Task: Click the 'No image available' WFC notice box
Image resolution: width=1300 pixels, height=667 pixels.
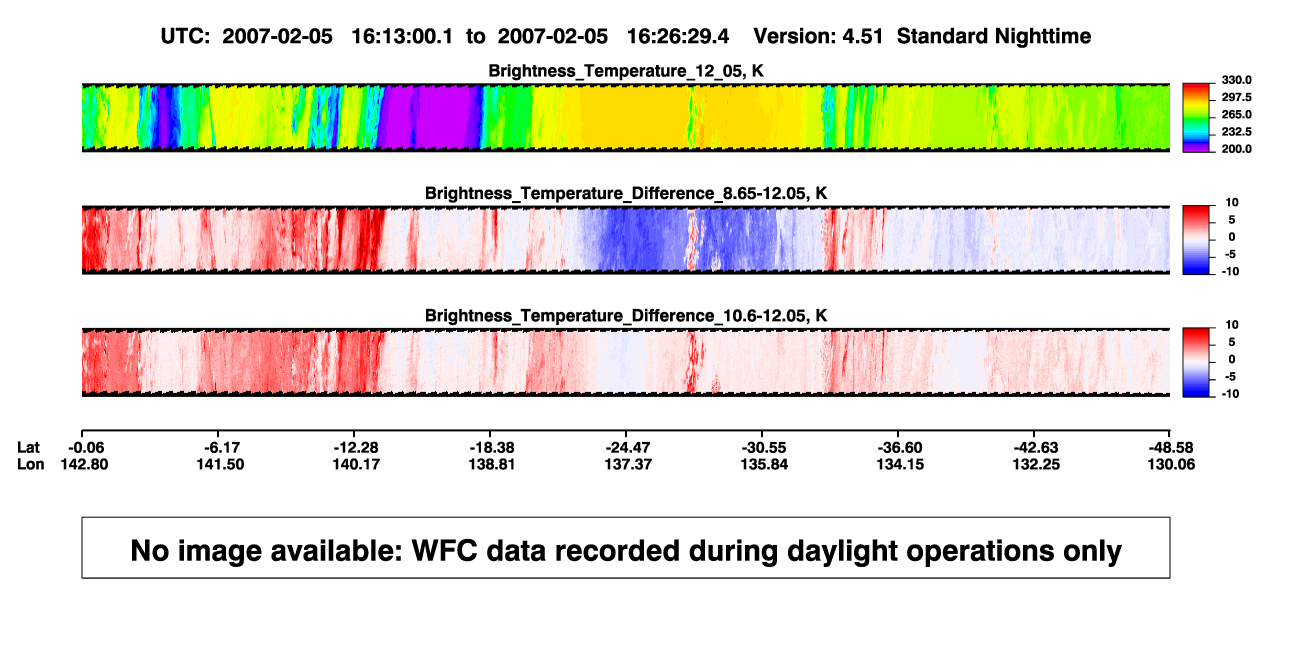Action: (x=626, y=547)
